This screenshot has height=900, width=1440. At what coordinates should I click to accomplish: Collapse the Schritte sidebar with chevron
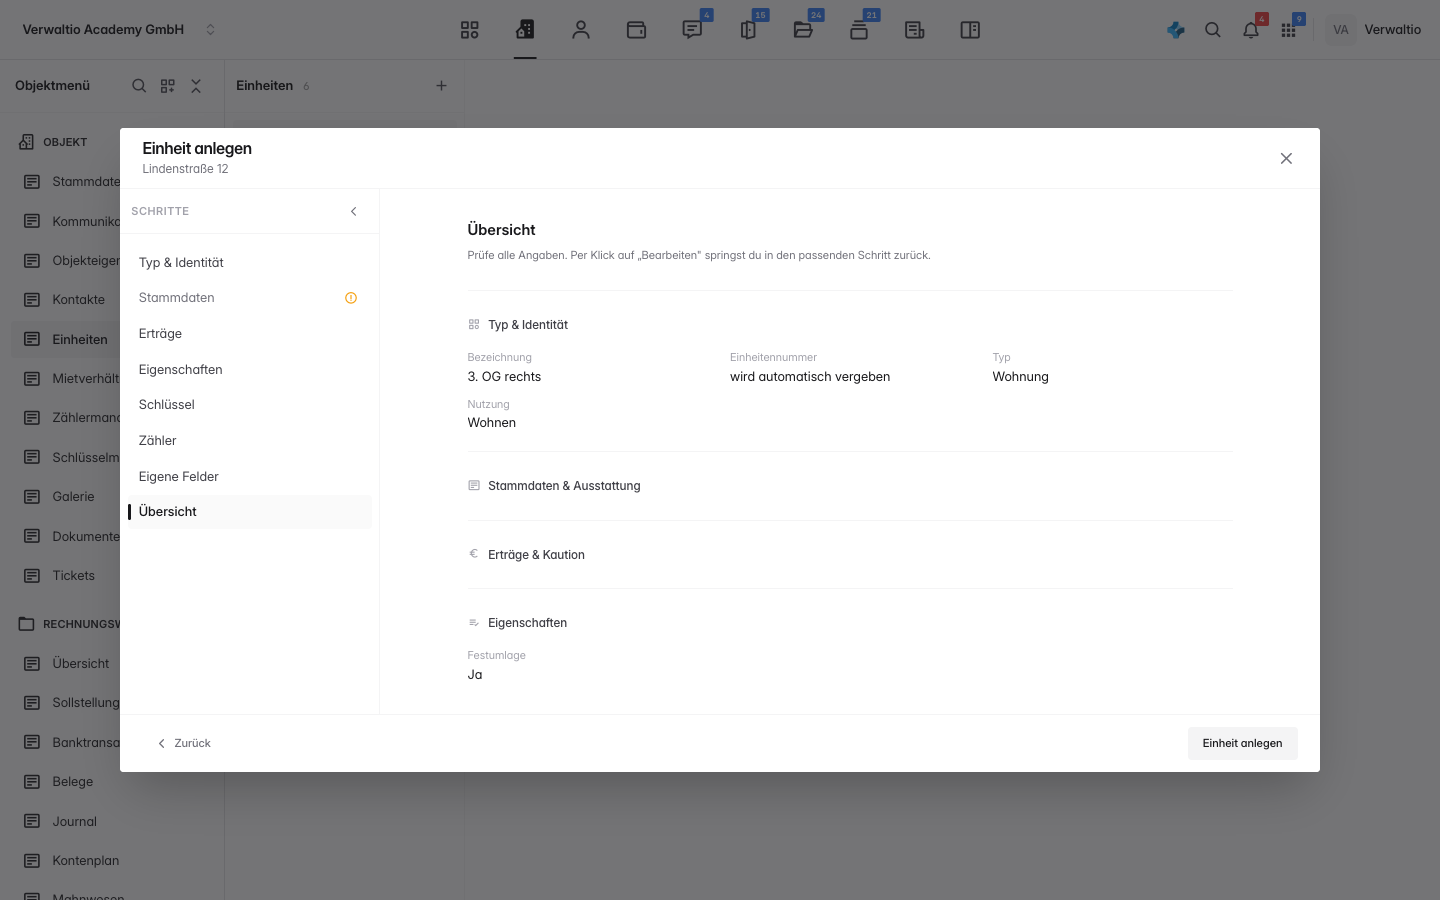point(353,211)
